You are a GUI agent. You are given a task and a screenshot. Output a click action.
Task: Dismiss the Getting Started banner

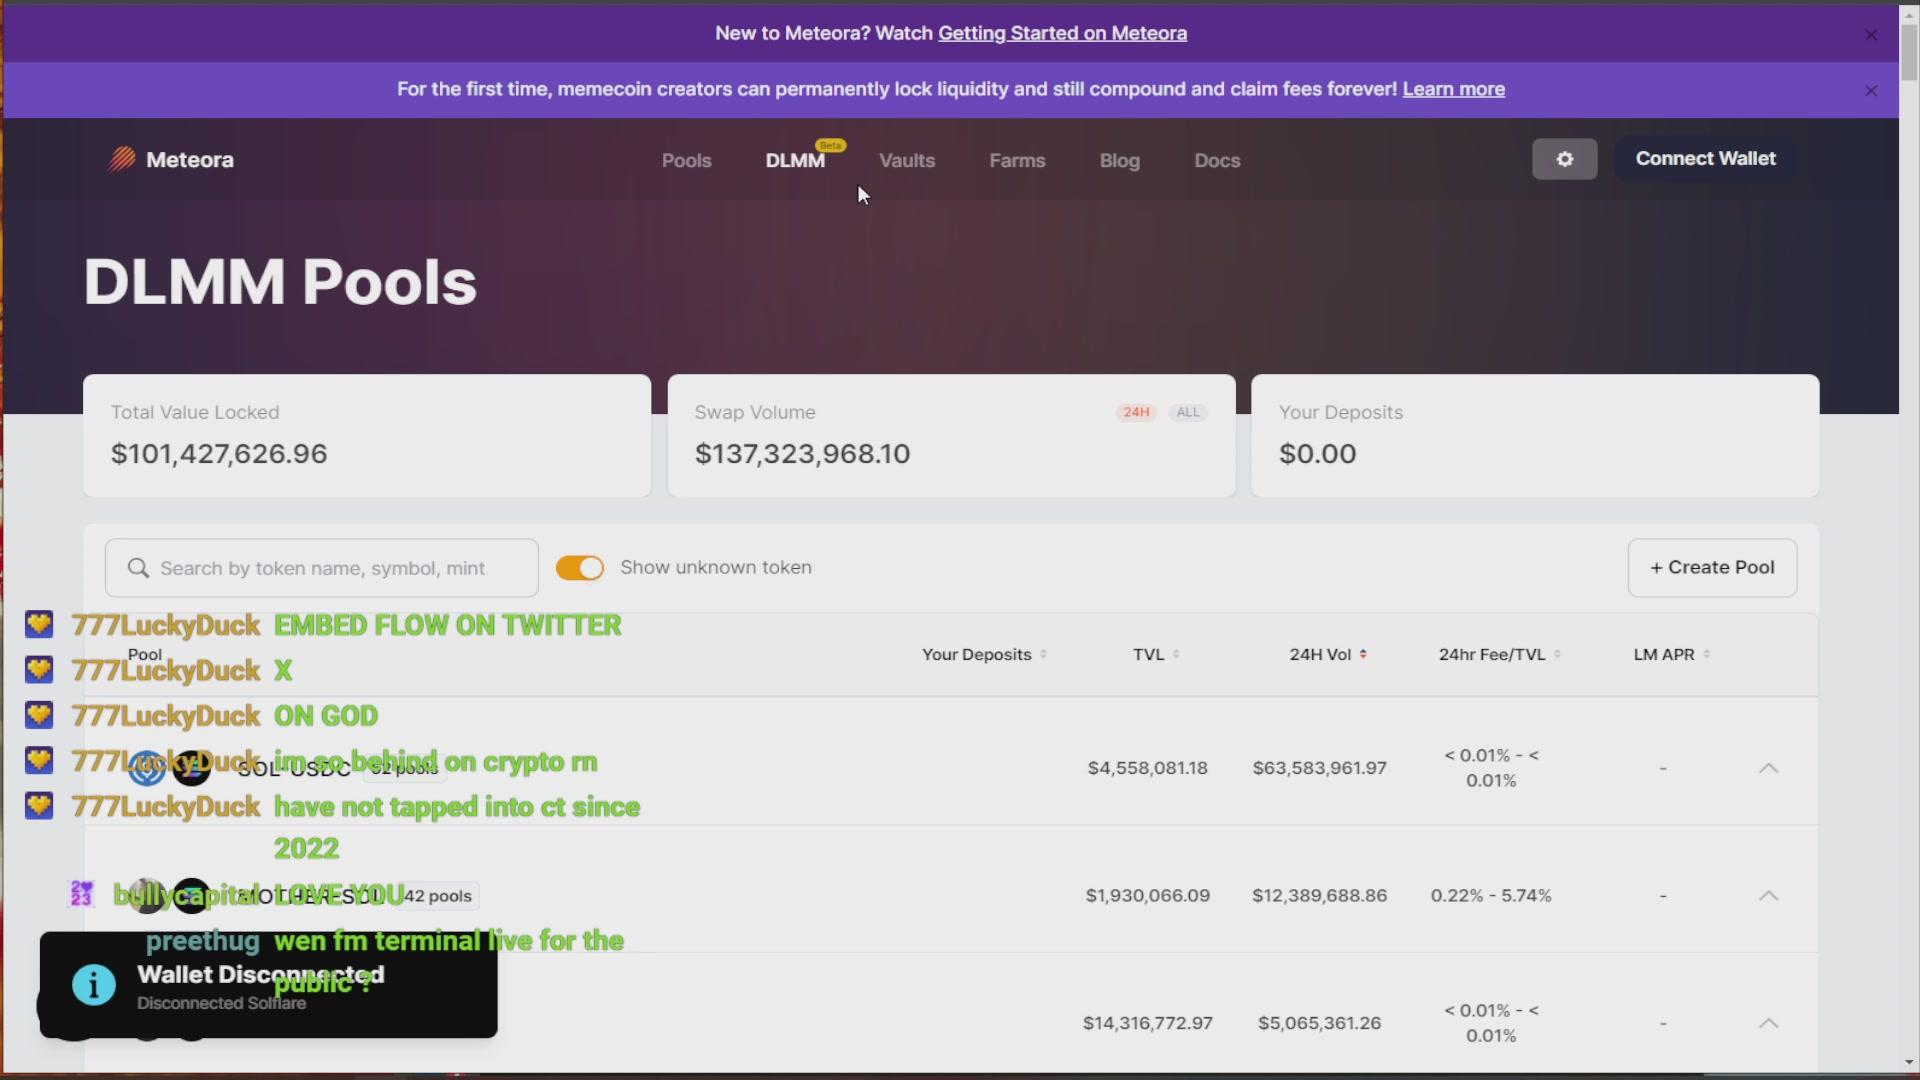click(1871, 35)
